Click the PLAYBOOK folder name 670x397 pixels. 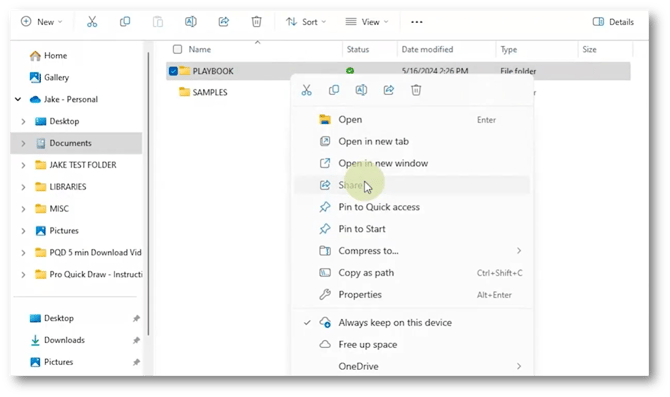213,71
